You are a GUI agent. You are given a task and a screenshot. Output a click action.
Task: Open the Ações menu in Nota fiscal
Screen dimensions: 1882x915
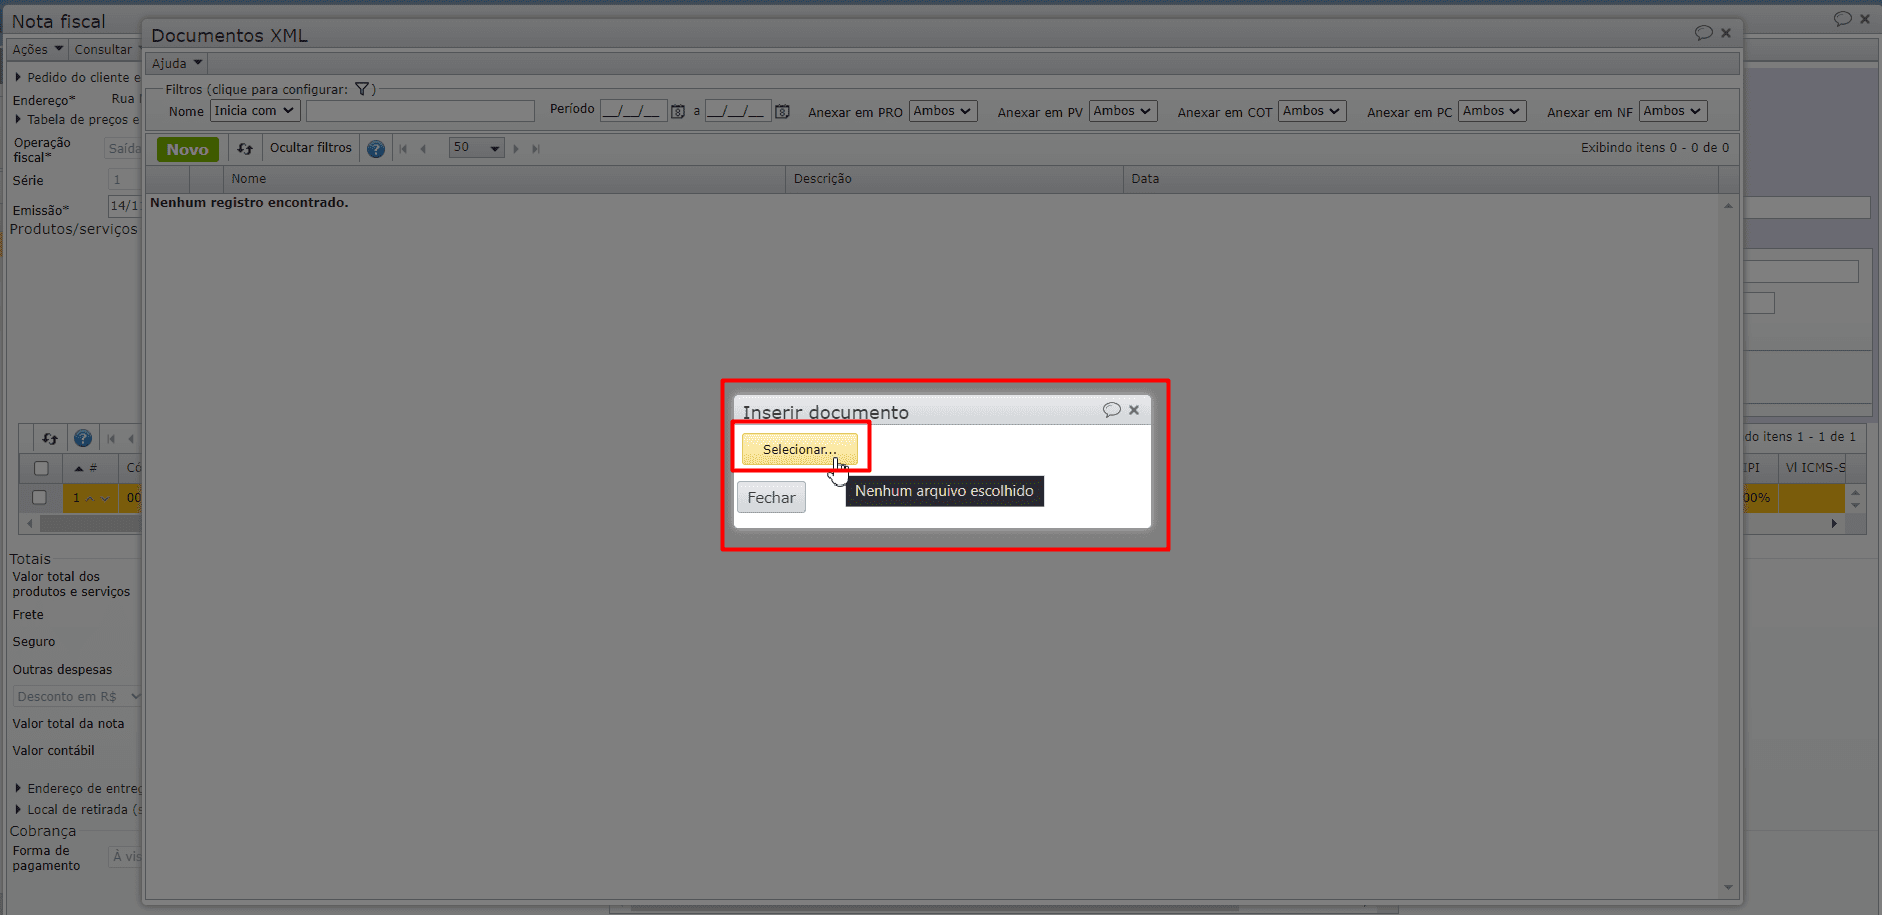tap(38, 49)
